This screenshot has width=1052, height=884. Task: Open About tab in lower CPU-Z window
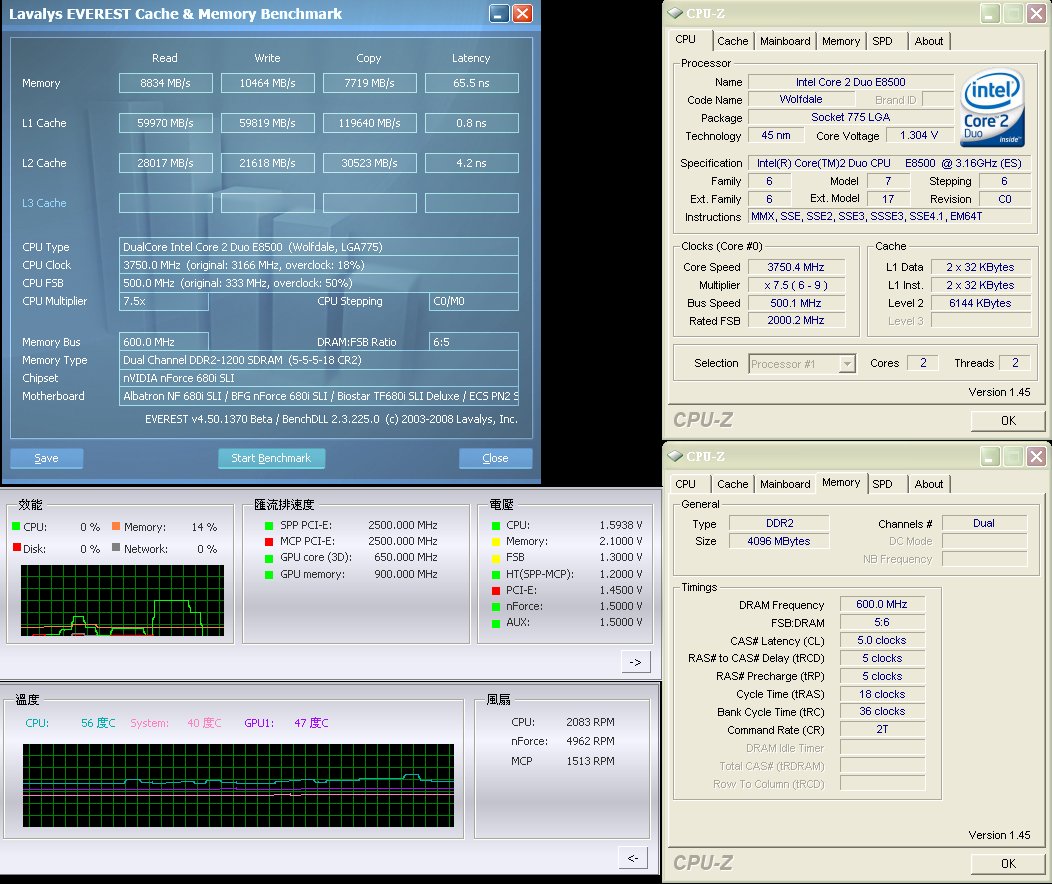929,484
